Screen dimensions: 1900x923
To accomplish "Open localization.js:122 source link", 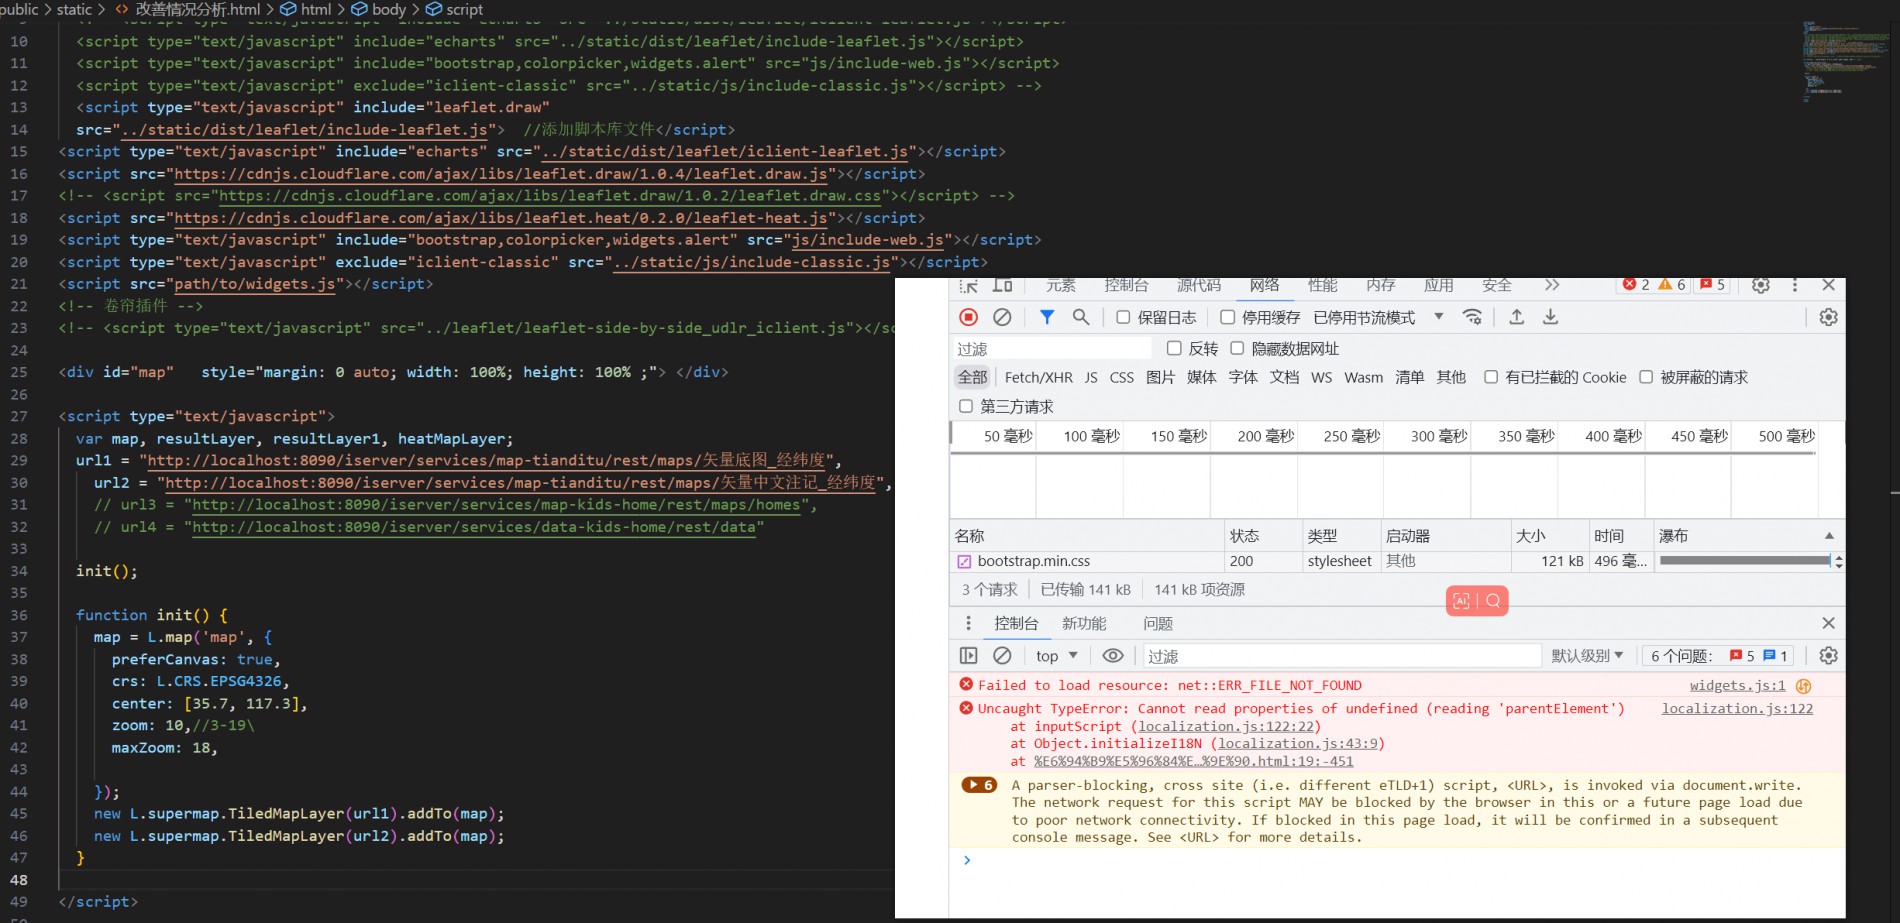I will [x=1737, y=709].
